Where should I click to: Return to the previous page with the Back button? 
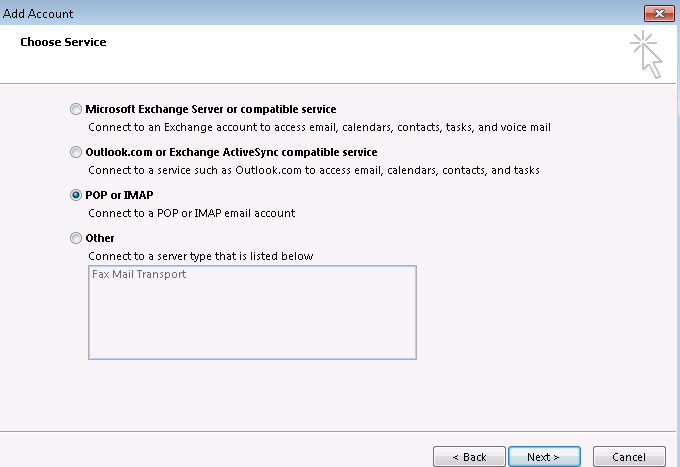tap(469, 457)
